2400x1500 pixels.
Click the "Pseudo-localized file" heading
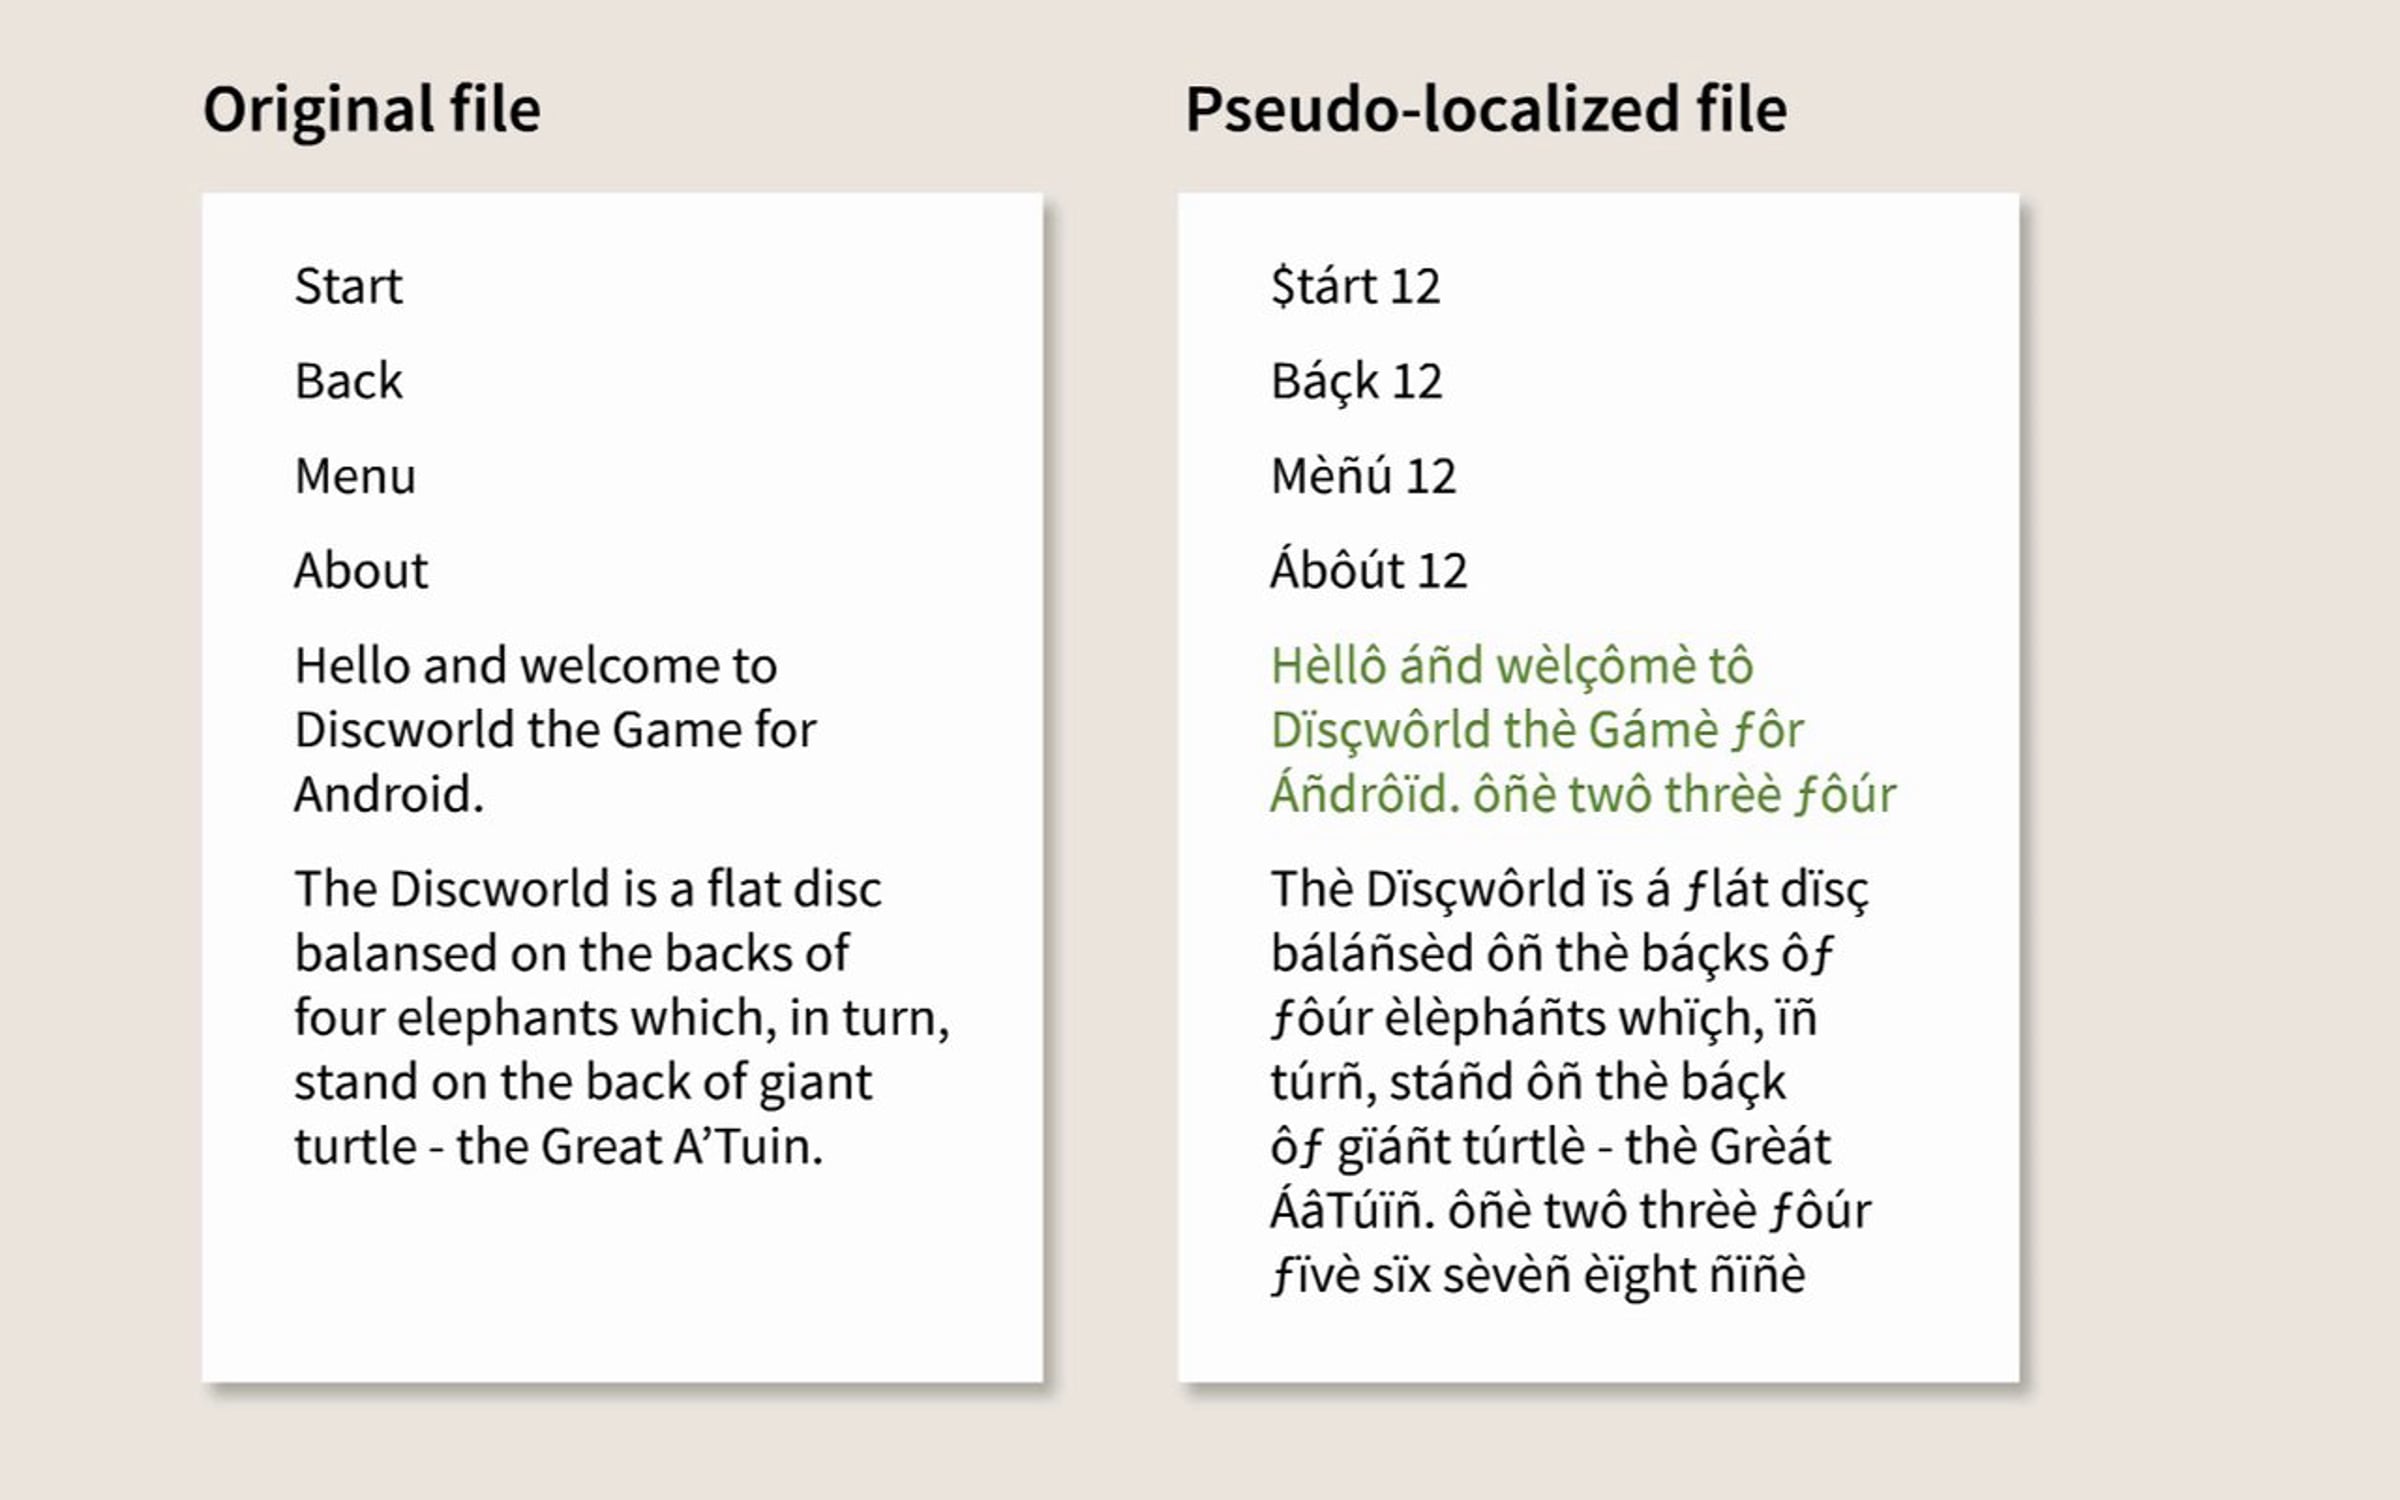[x=1486, y=109]
